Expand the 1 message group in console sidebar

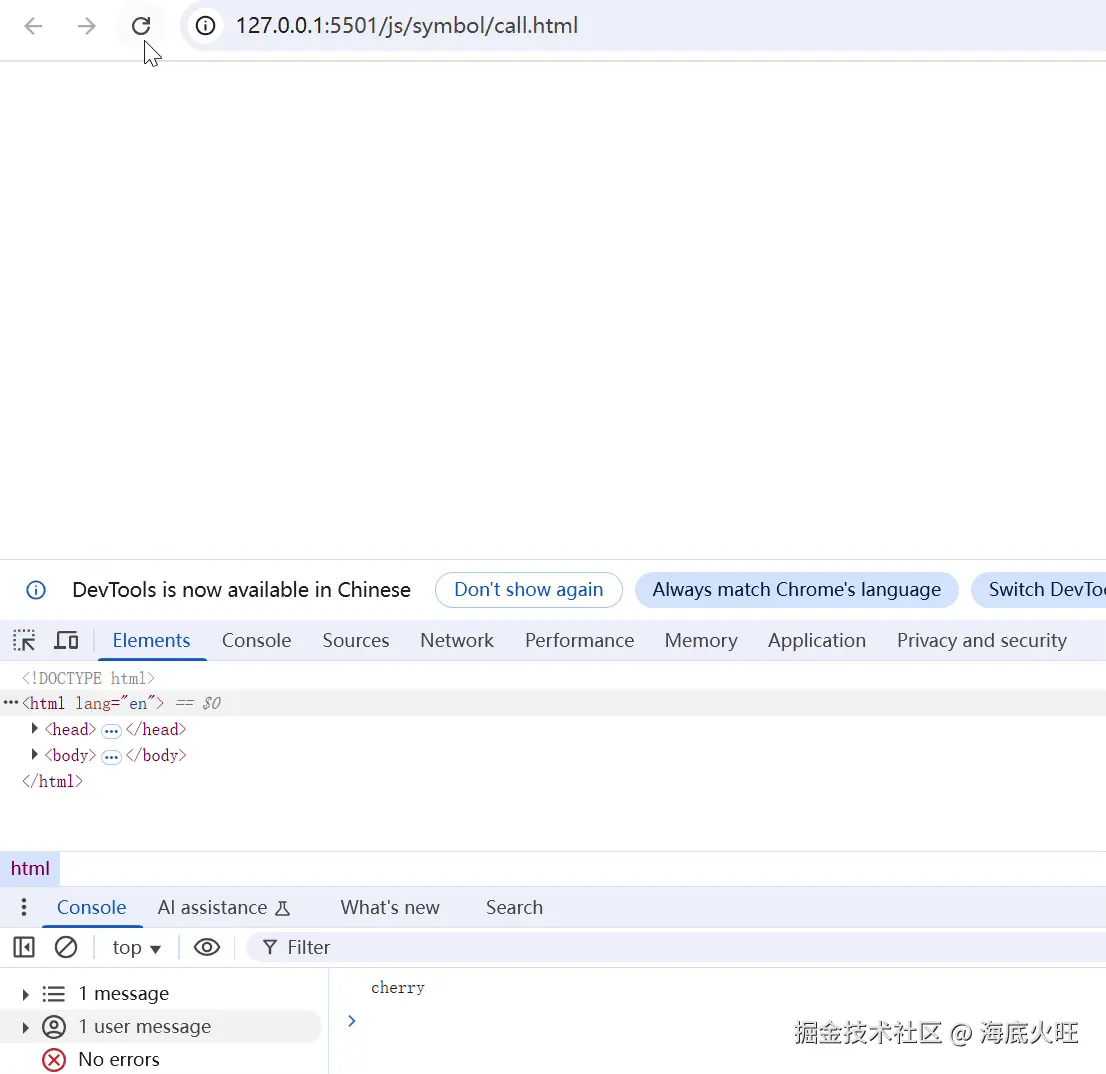24,993
